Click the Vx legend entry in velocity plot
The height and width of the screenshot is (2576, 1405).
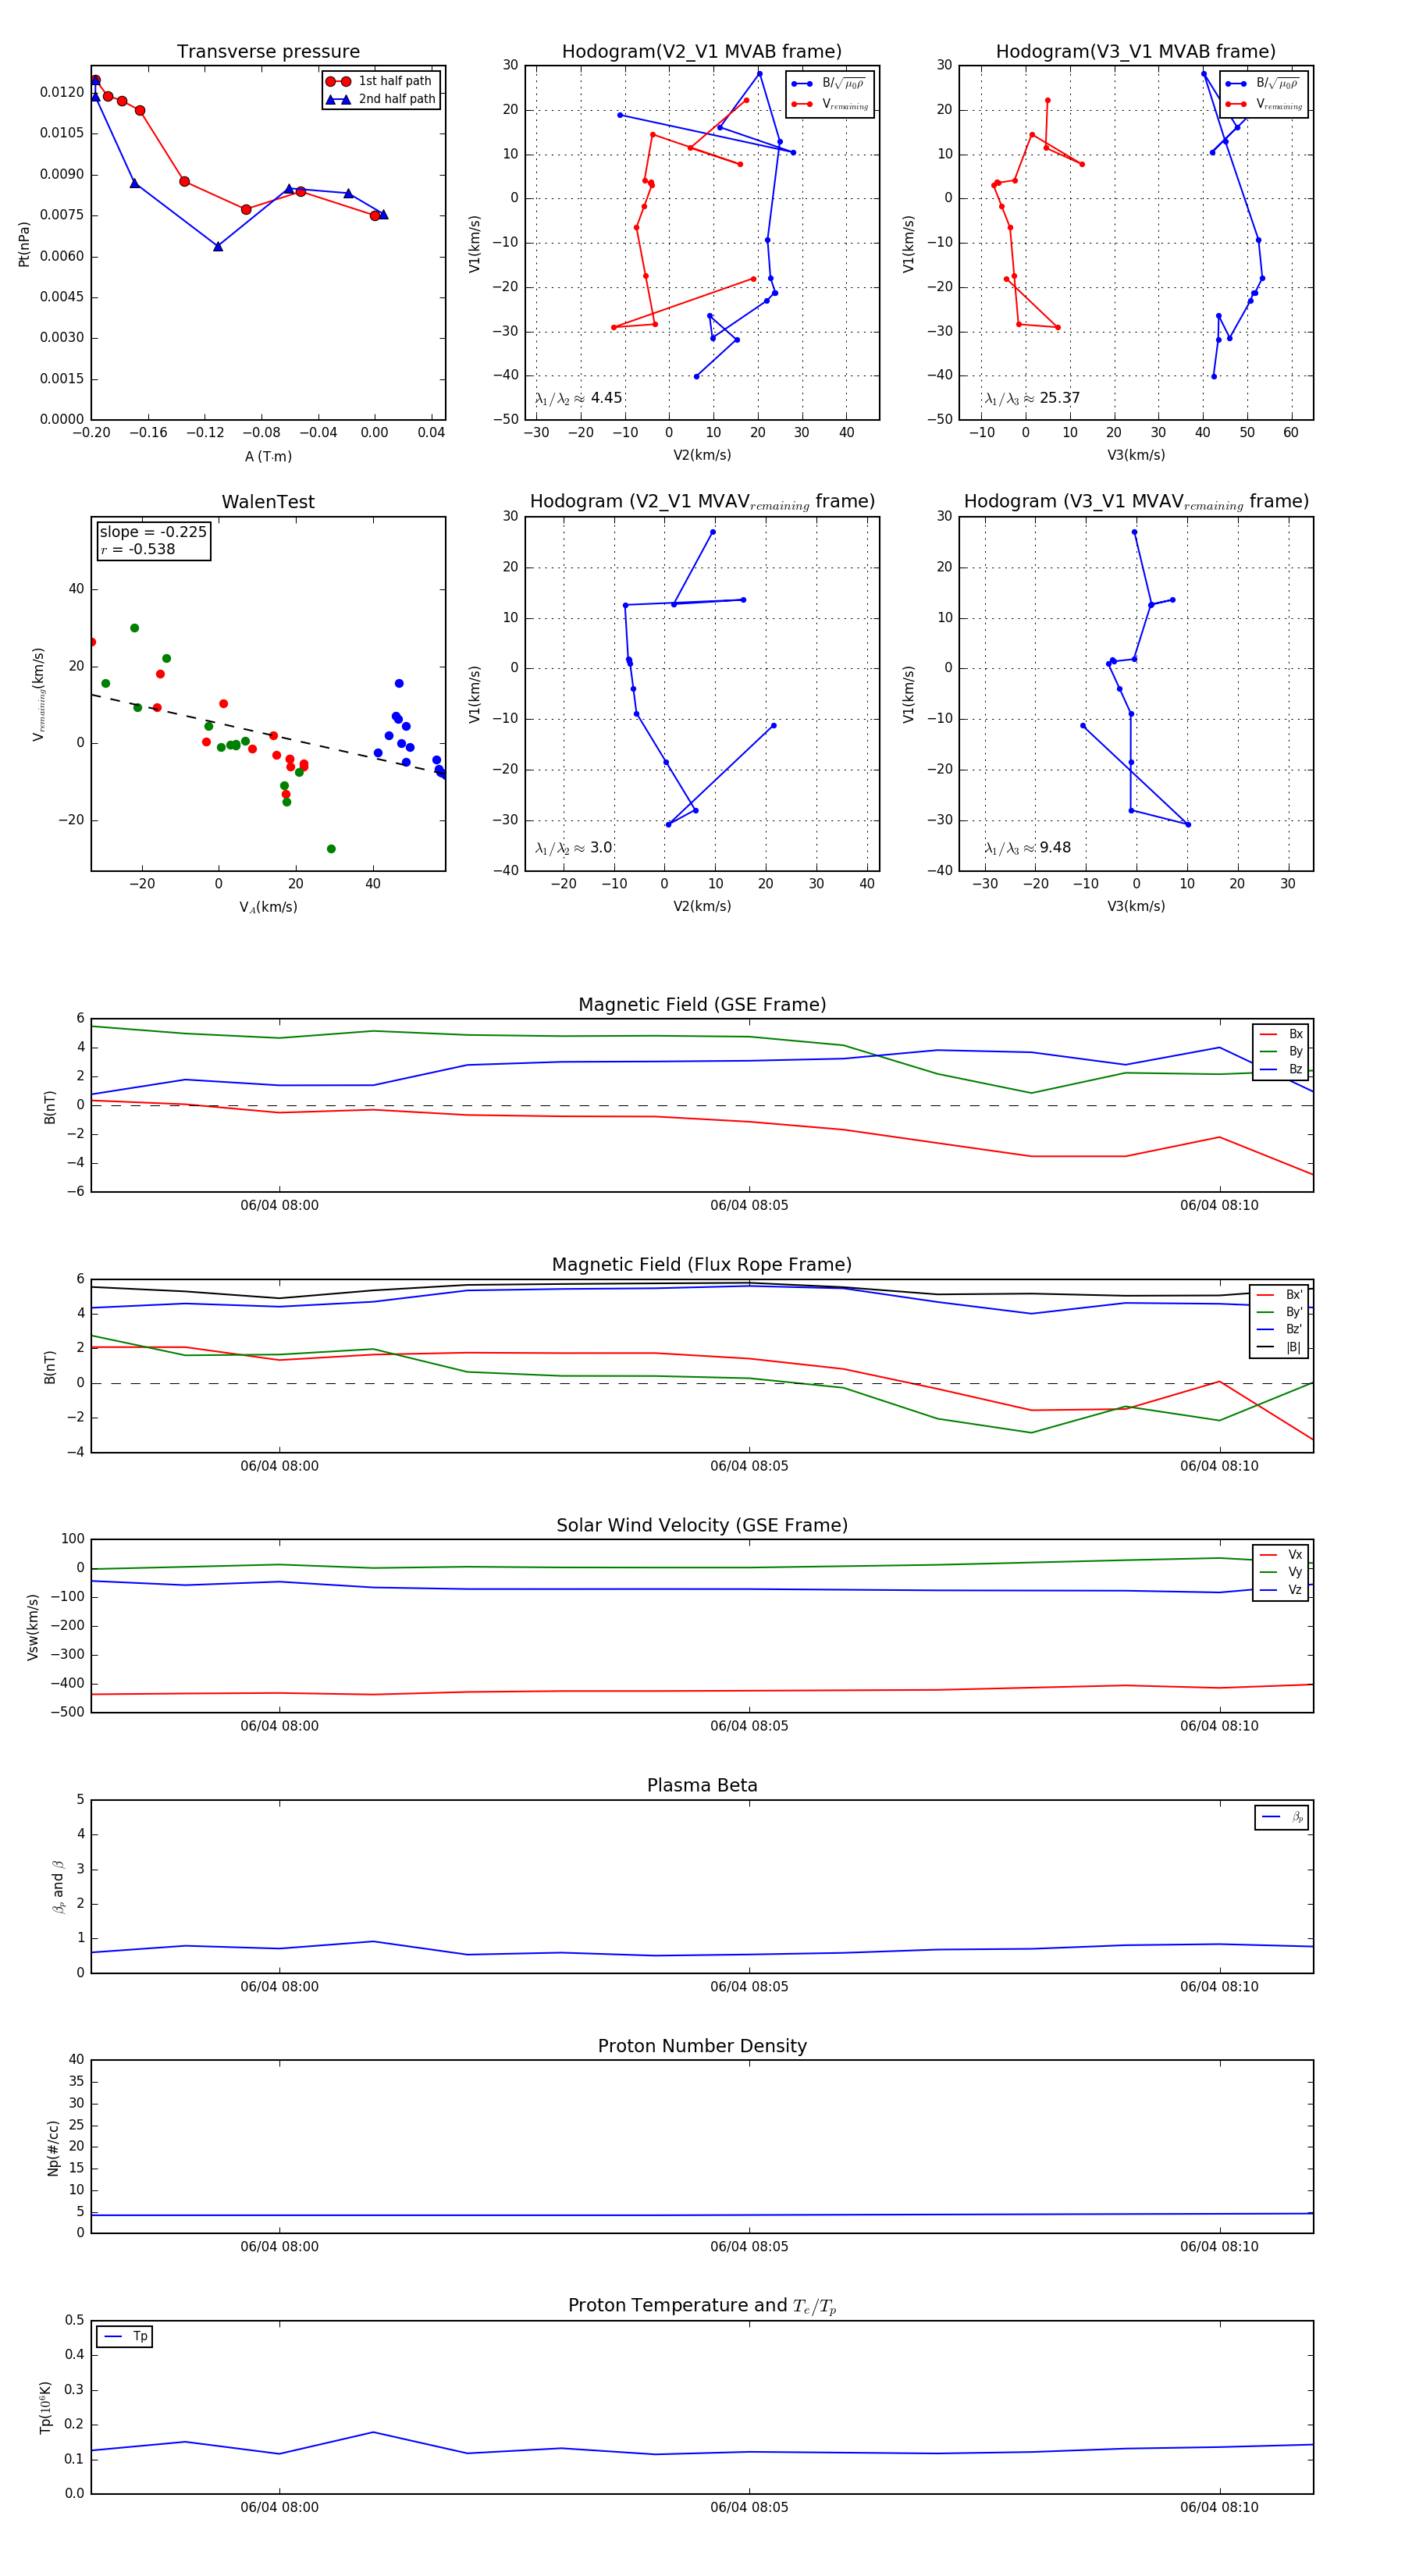(1281, 1554)
